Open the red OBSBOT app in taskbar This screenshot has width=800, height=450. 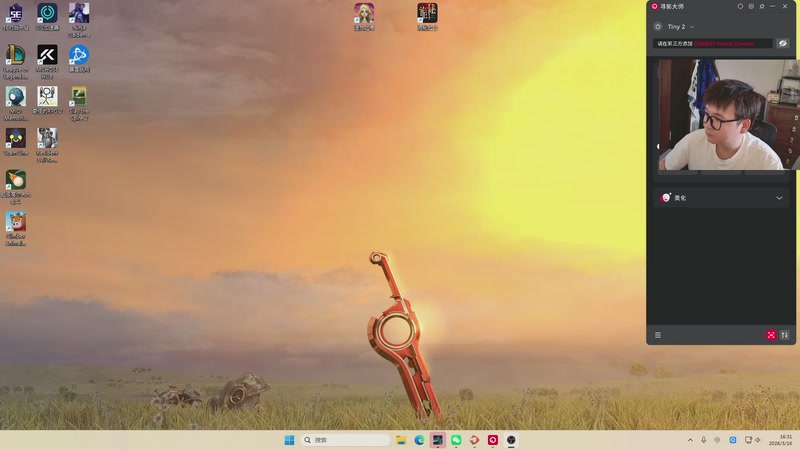point(493,440)
